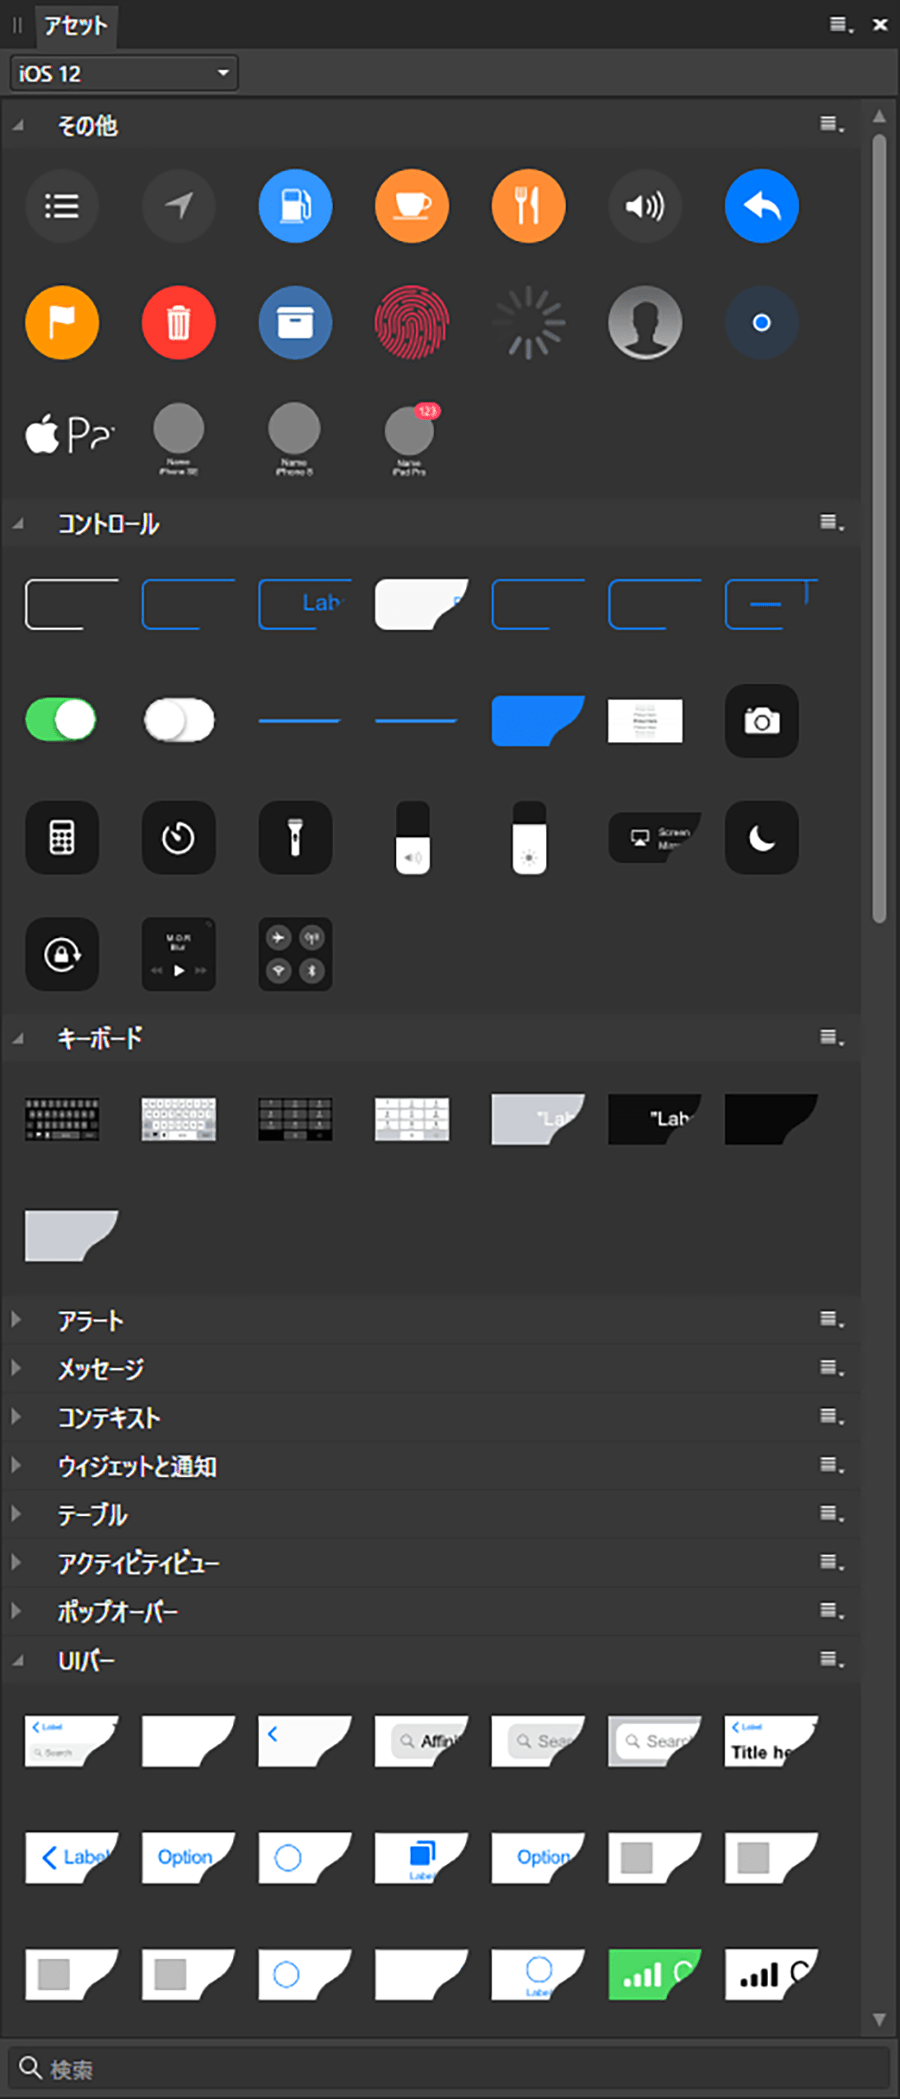The height and width of the screenshot is (2099, 900).
Task: Open the コントロール subcategory options menu
Action: click(x=832, y=523)
